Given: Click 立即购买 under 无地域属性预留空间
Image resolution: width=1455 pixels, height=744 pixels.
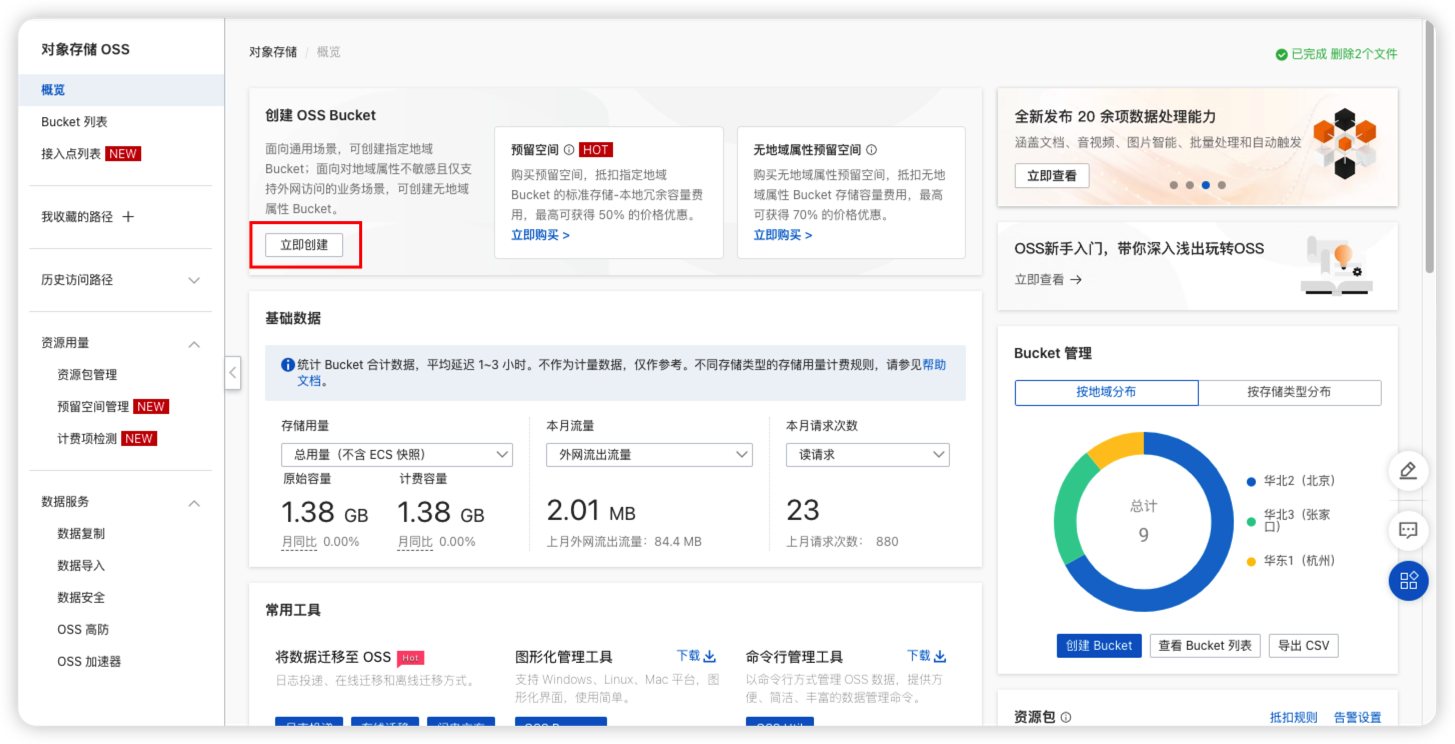Looking at the screenshot, I should coord(783,236).
